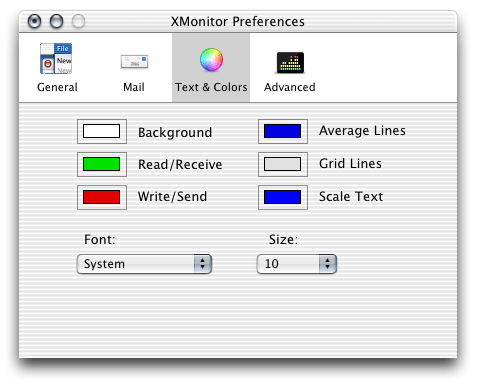Switch to the Mail tab label

point(134,87)
